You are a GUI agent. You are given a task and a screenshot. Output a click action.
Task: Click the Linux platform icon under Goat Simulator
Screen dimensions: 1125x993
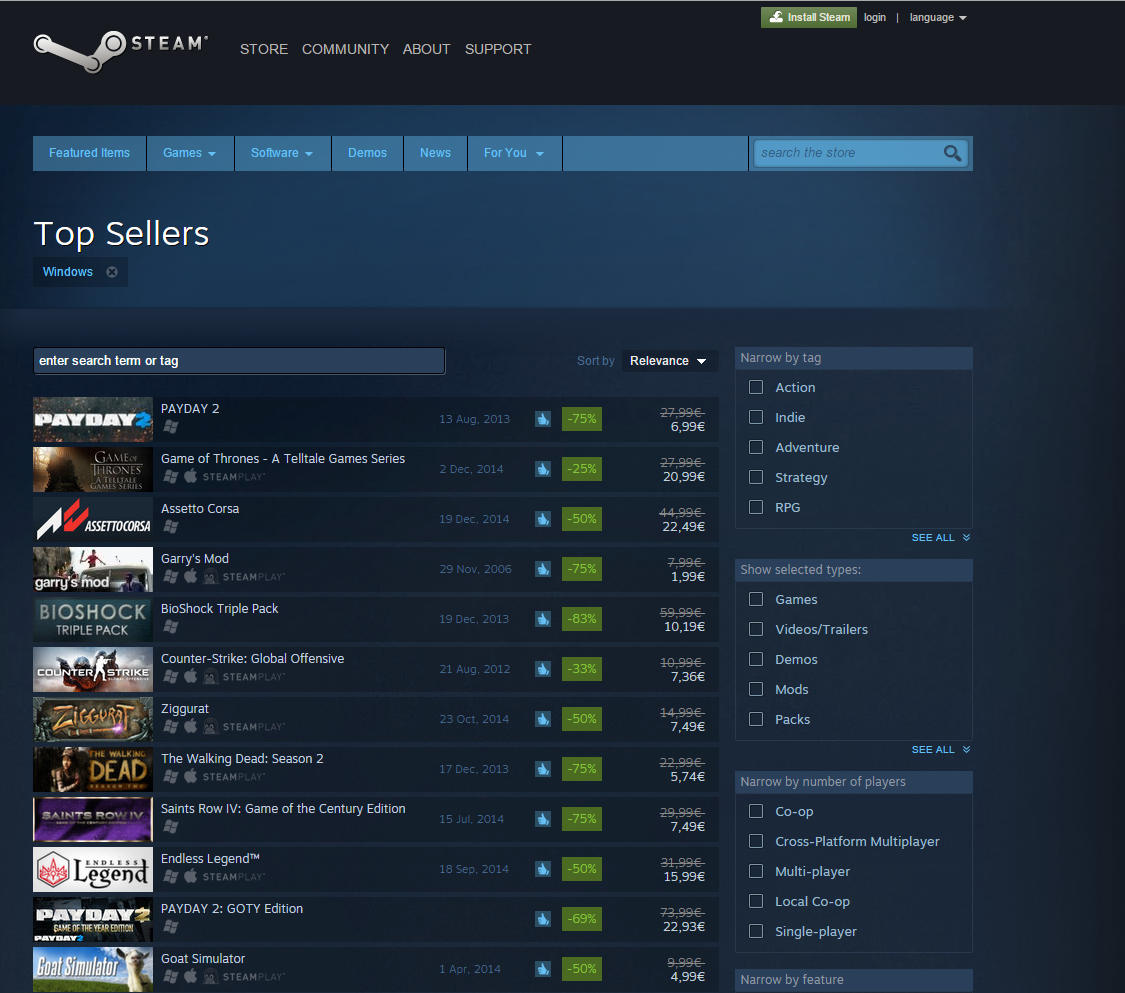tap(210, 976)
